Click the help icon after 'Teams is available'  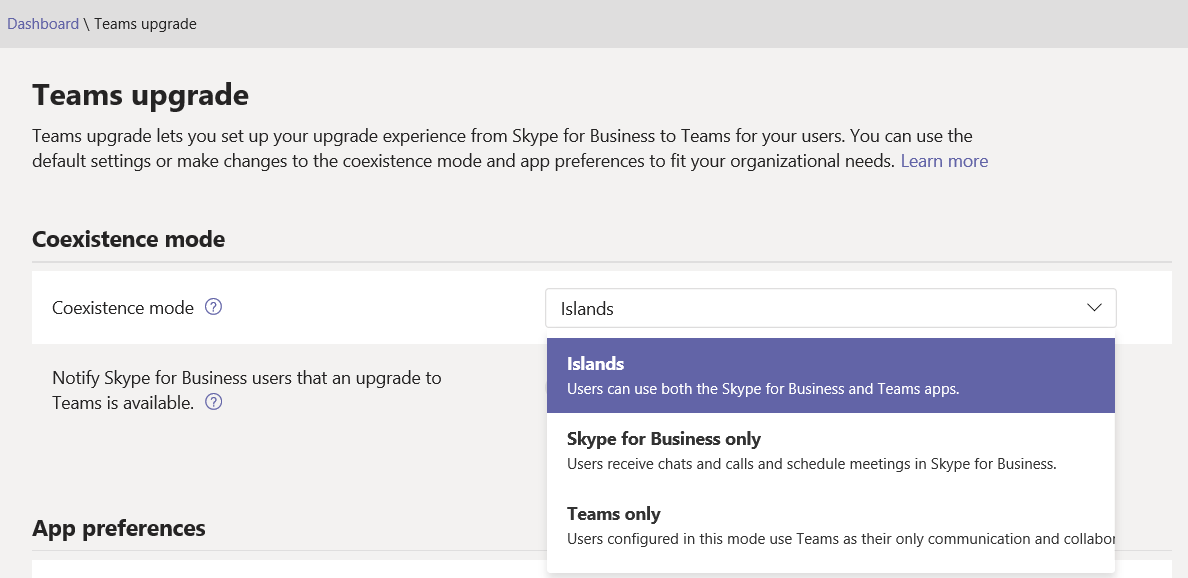point(213,403)
